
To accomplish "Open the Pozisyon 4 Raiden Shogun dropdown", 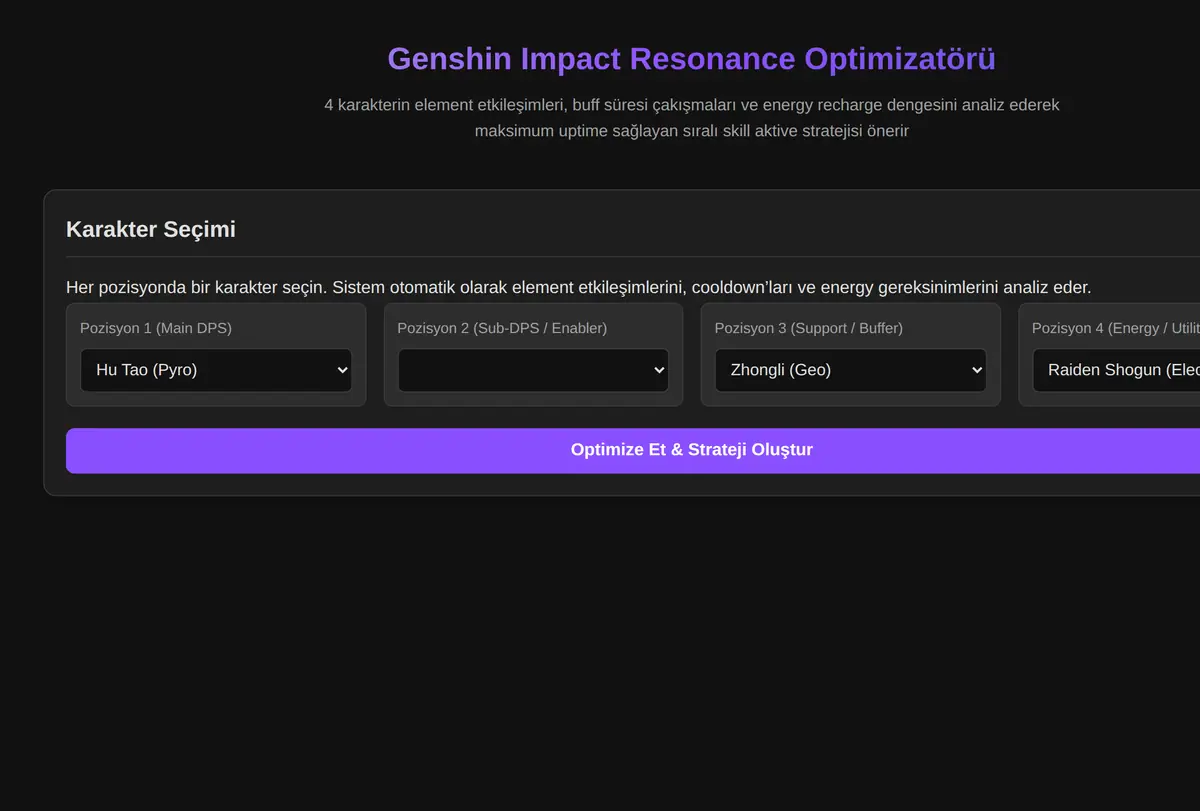I will [1116, 370].
